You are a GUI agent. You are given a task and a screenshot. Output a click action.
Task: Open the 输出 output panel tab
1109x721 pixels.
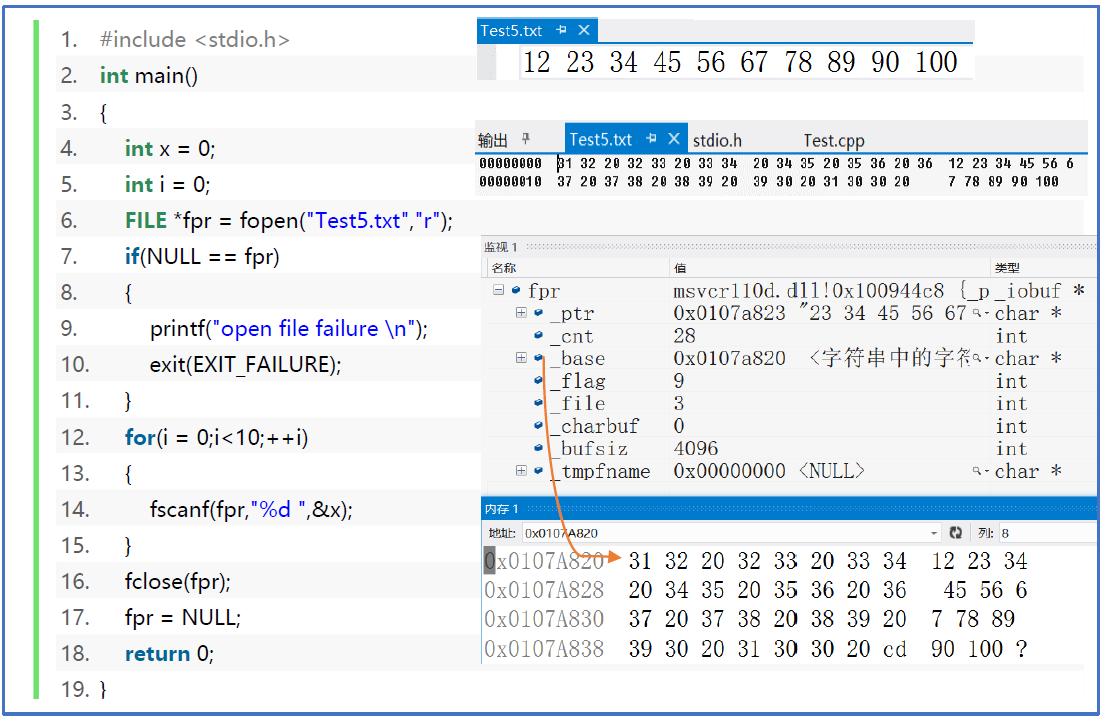tap(493, 141)
